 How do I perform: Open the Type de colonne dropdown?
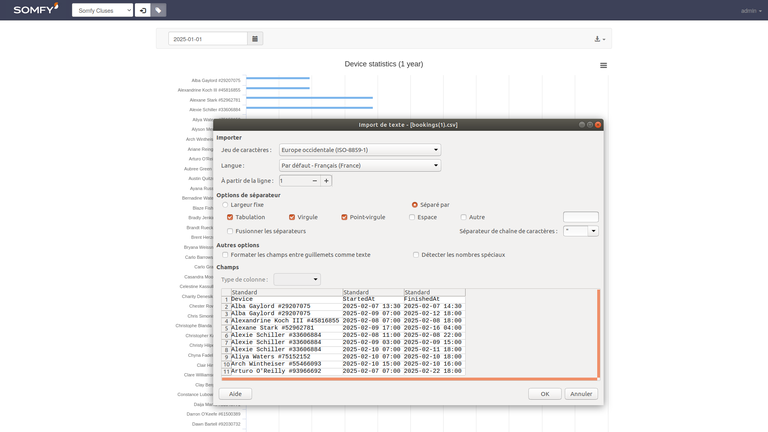pos(297,279)
